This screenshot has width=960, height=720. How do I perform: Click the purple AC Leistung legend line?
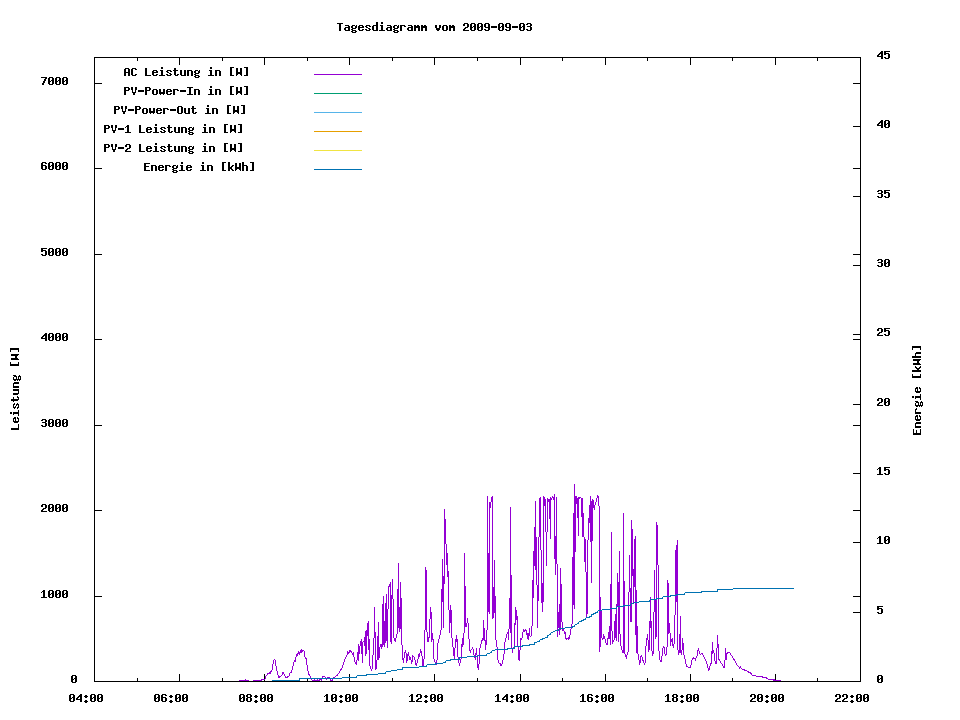coord(337,74)
